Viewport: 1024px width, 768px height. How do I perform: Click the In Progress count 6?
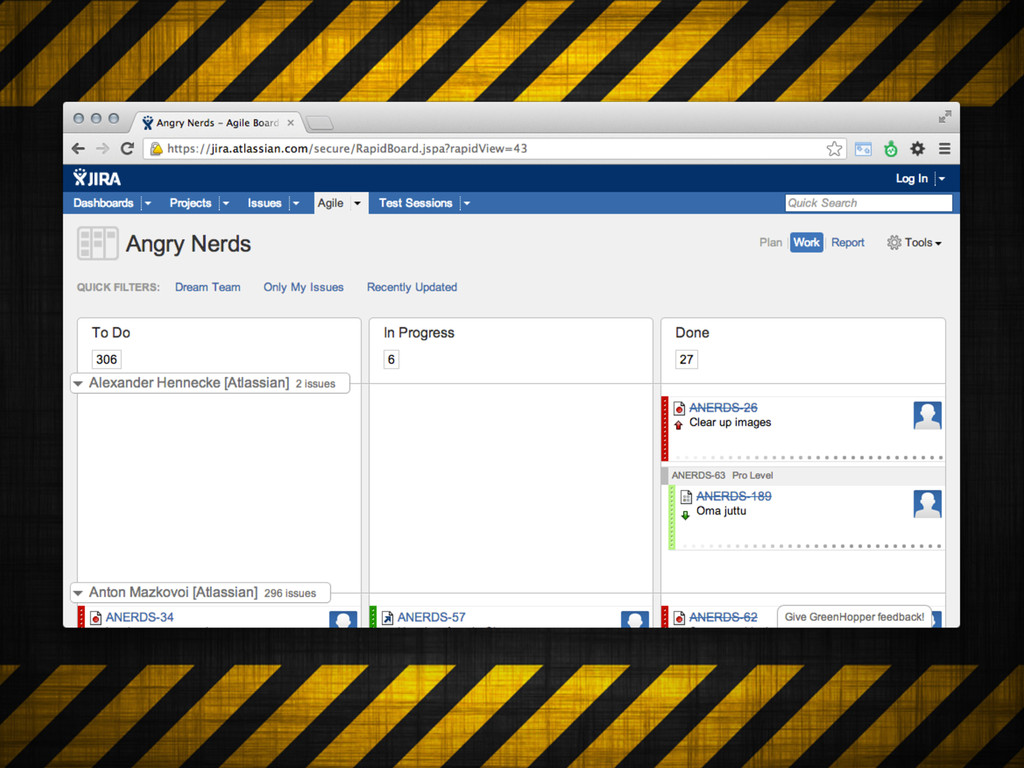391,359
